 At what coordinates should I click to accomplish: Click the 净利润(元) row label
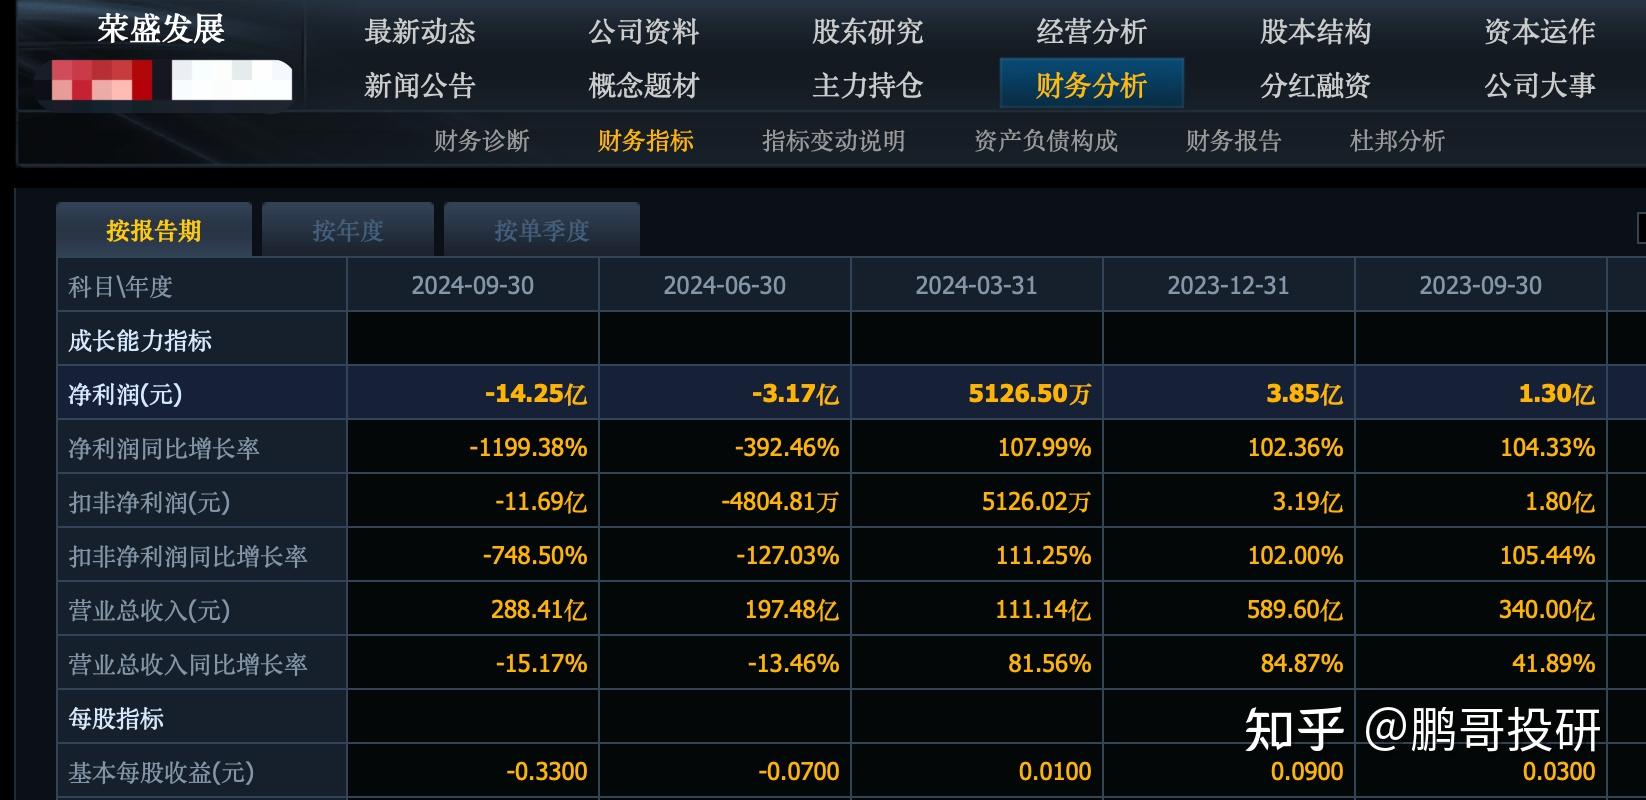tap(125, 394)
